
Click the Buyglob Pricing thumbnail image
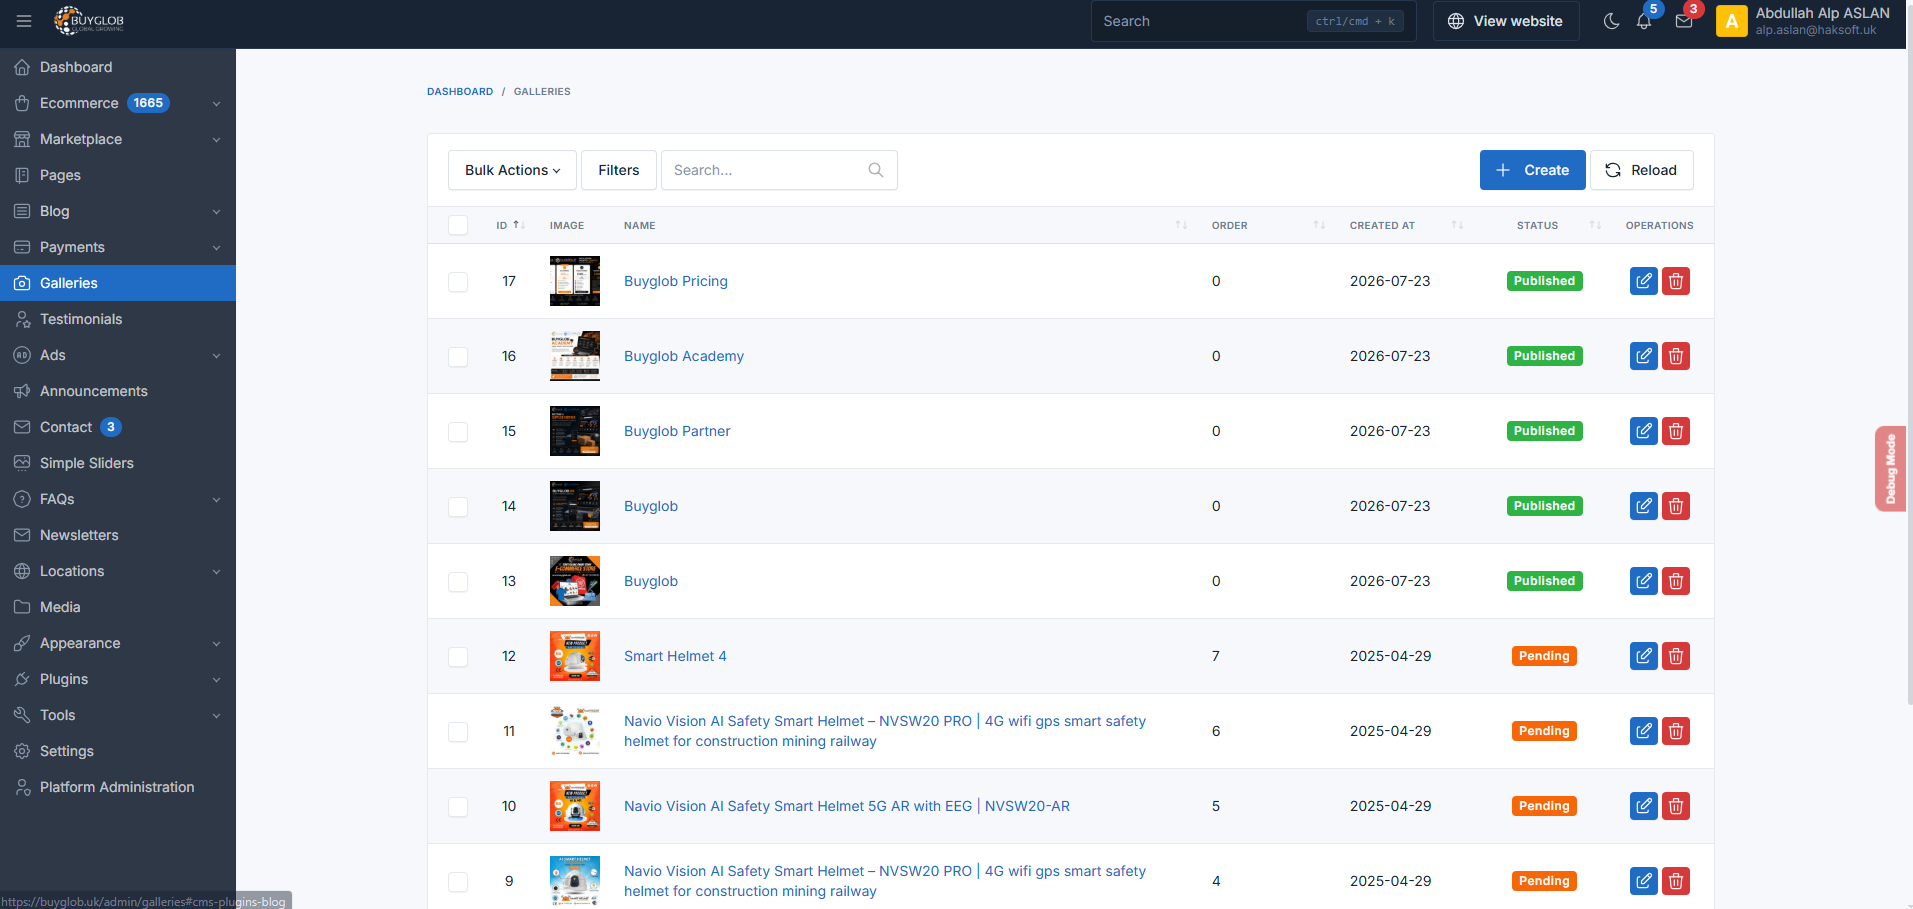575,281
